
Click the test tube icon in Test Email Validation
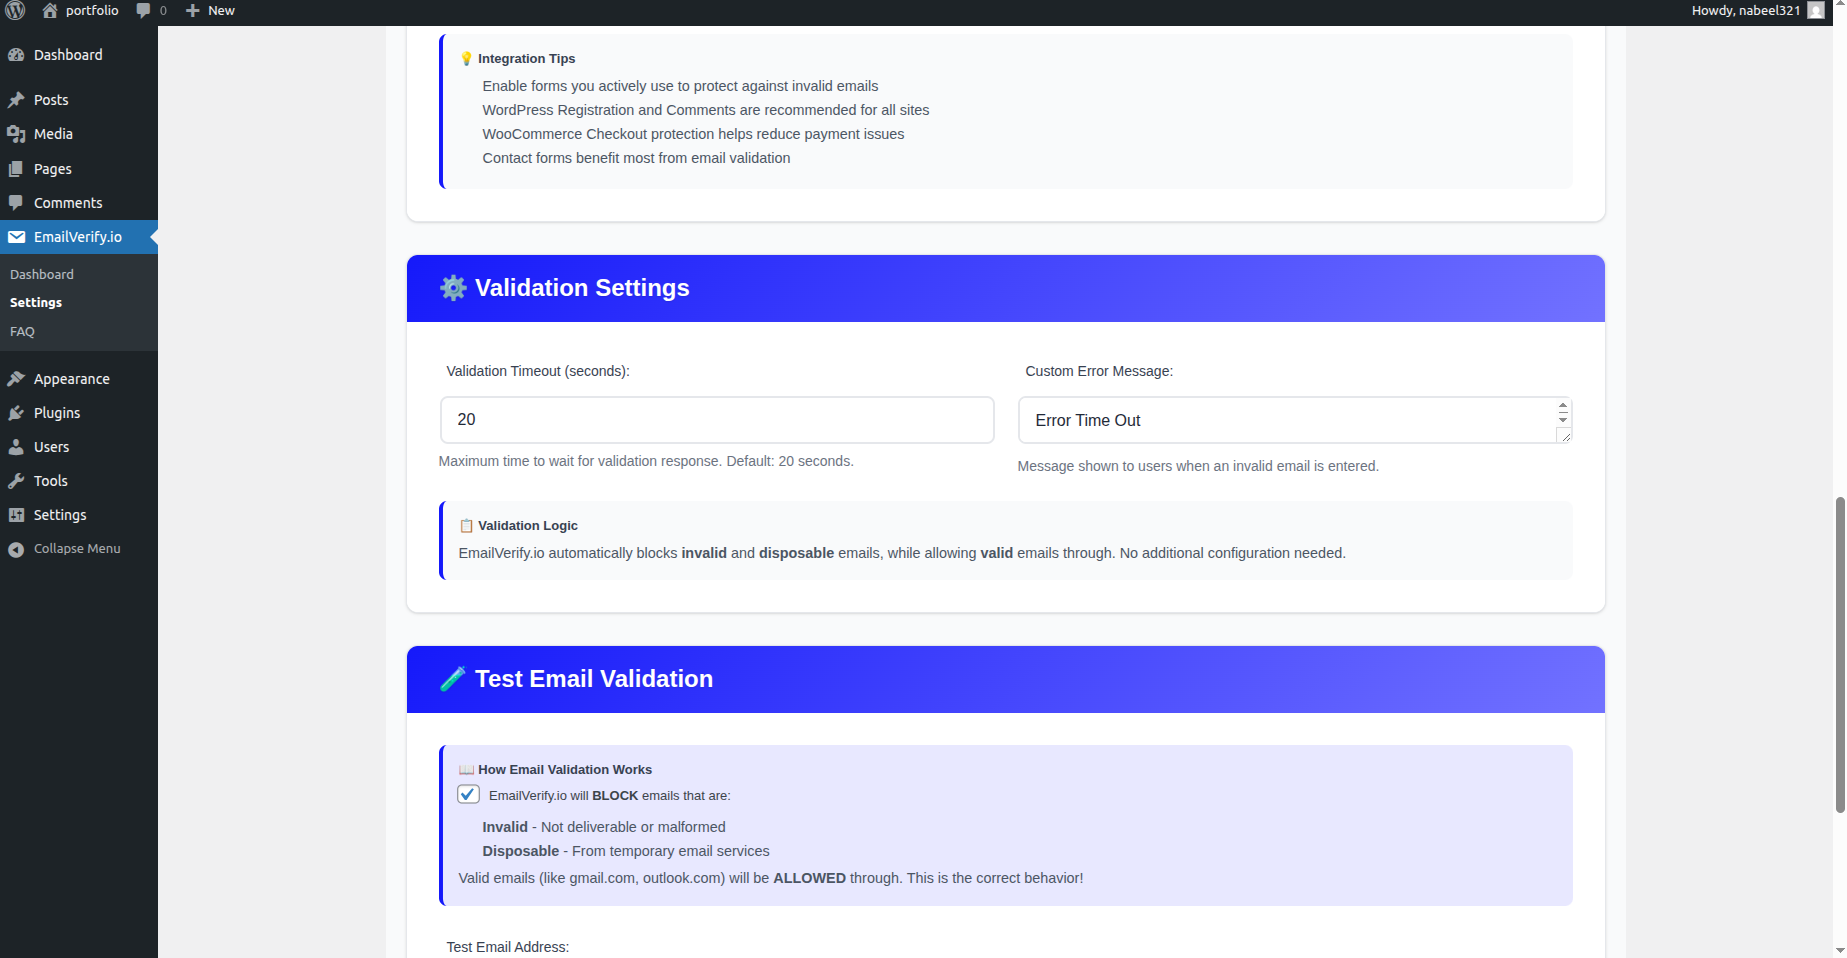(453, 679)
